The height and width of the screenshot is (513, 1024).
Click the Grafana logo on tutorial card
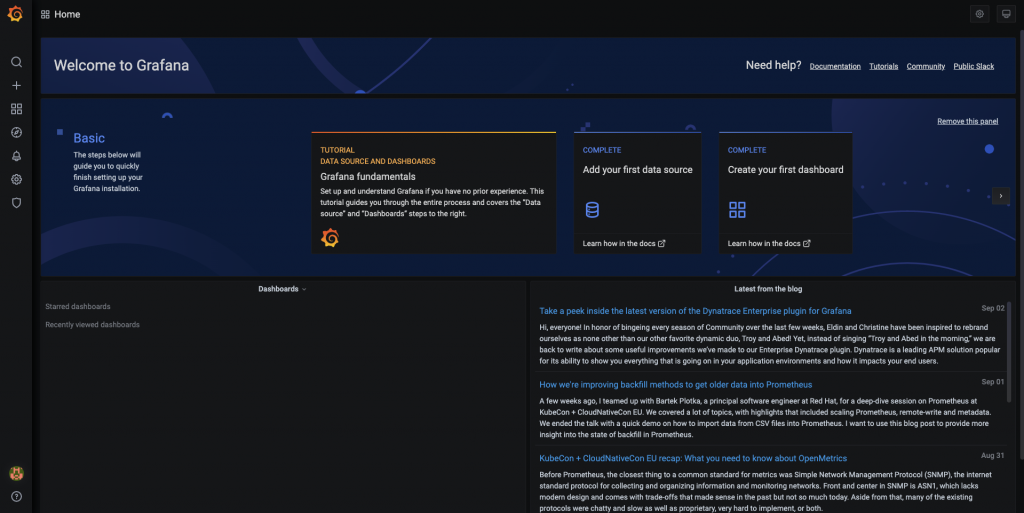tap(330, 238)
